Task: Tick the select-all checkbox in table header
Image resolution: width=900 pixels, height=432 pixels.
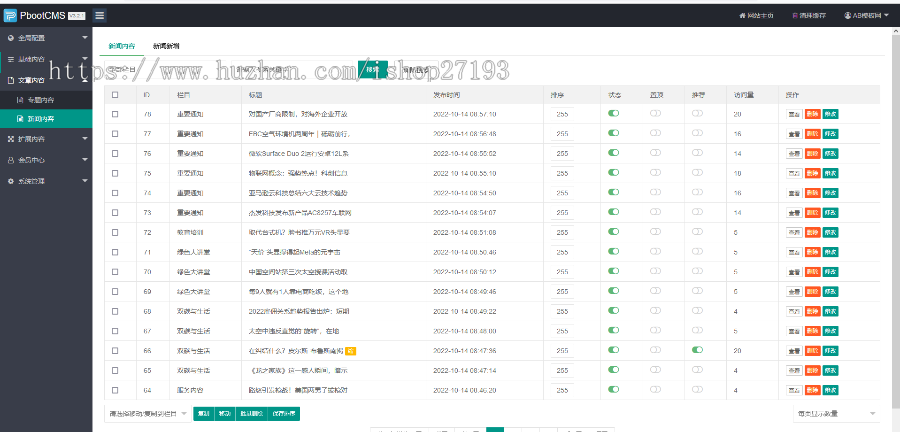Action: pyautogui.click(x=115, y=95)
